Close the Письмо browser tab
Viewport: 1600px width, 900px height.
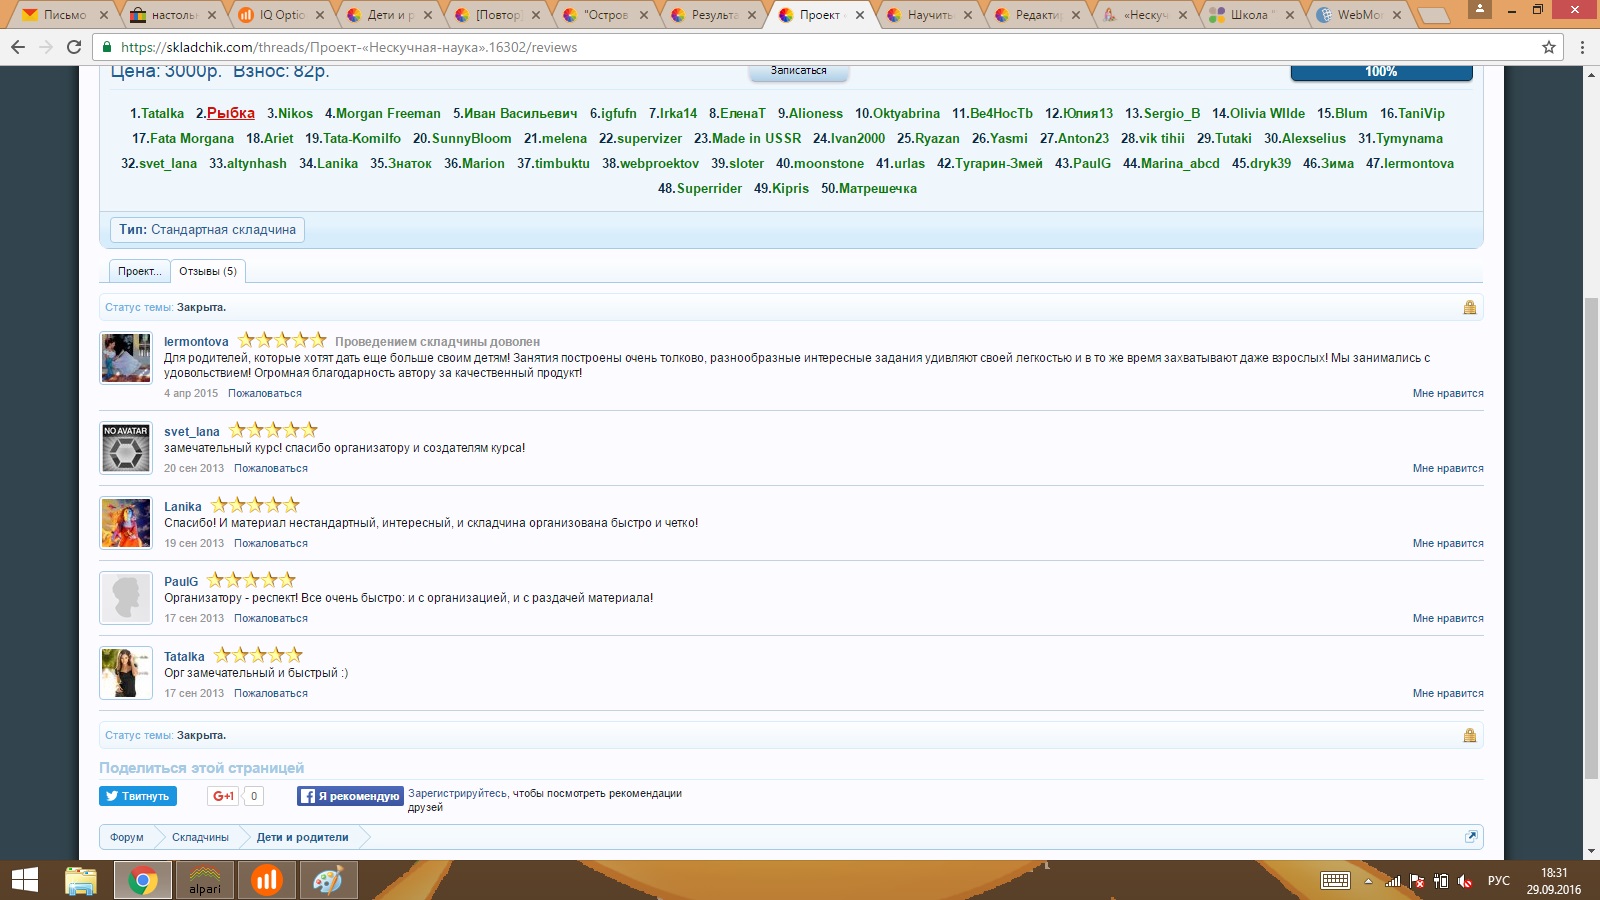coord(105,15)
